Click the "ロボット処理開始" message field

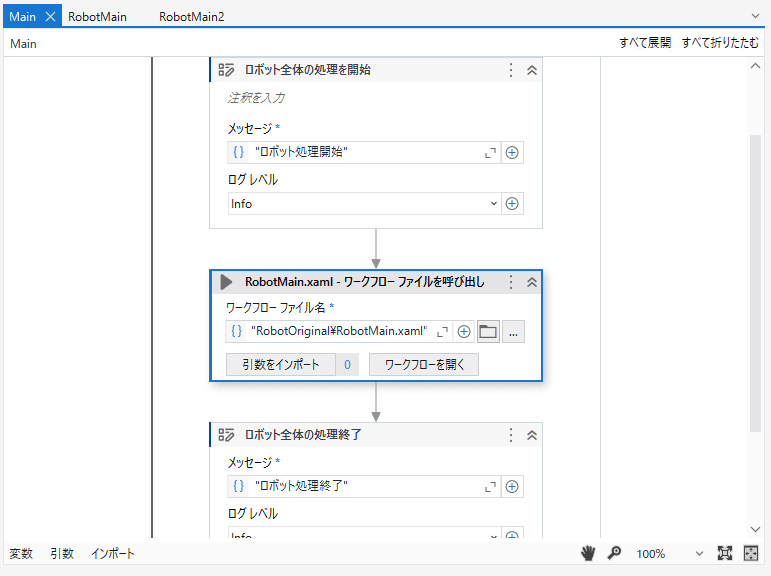[x=366, y=152]
